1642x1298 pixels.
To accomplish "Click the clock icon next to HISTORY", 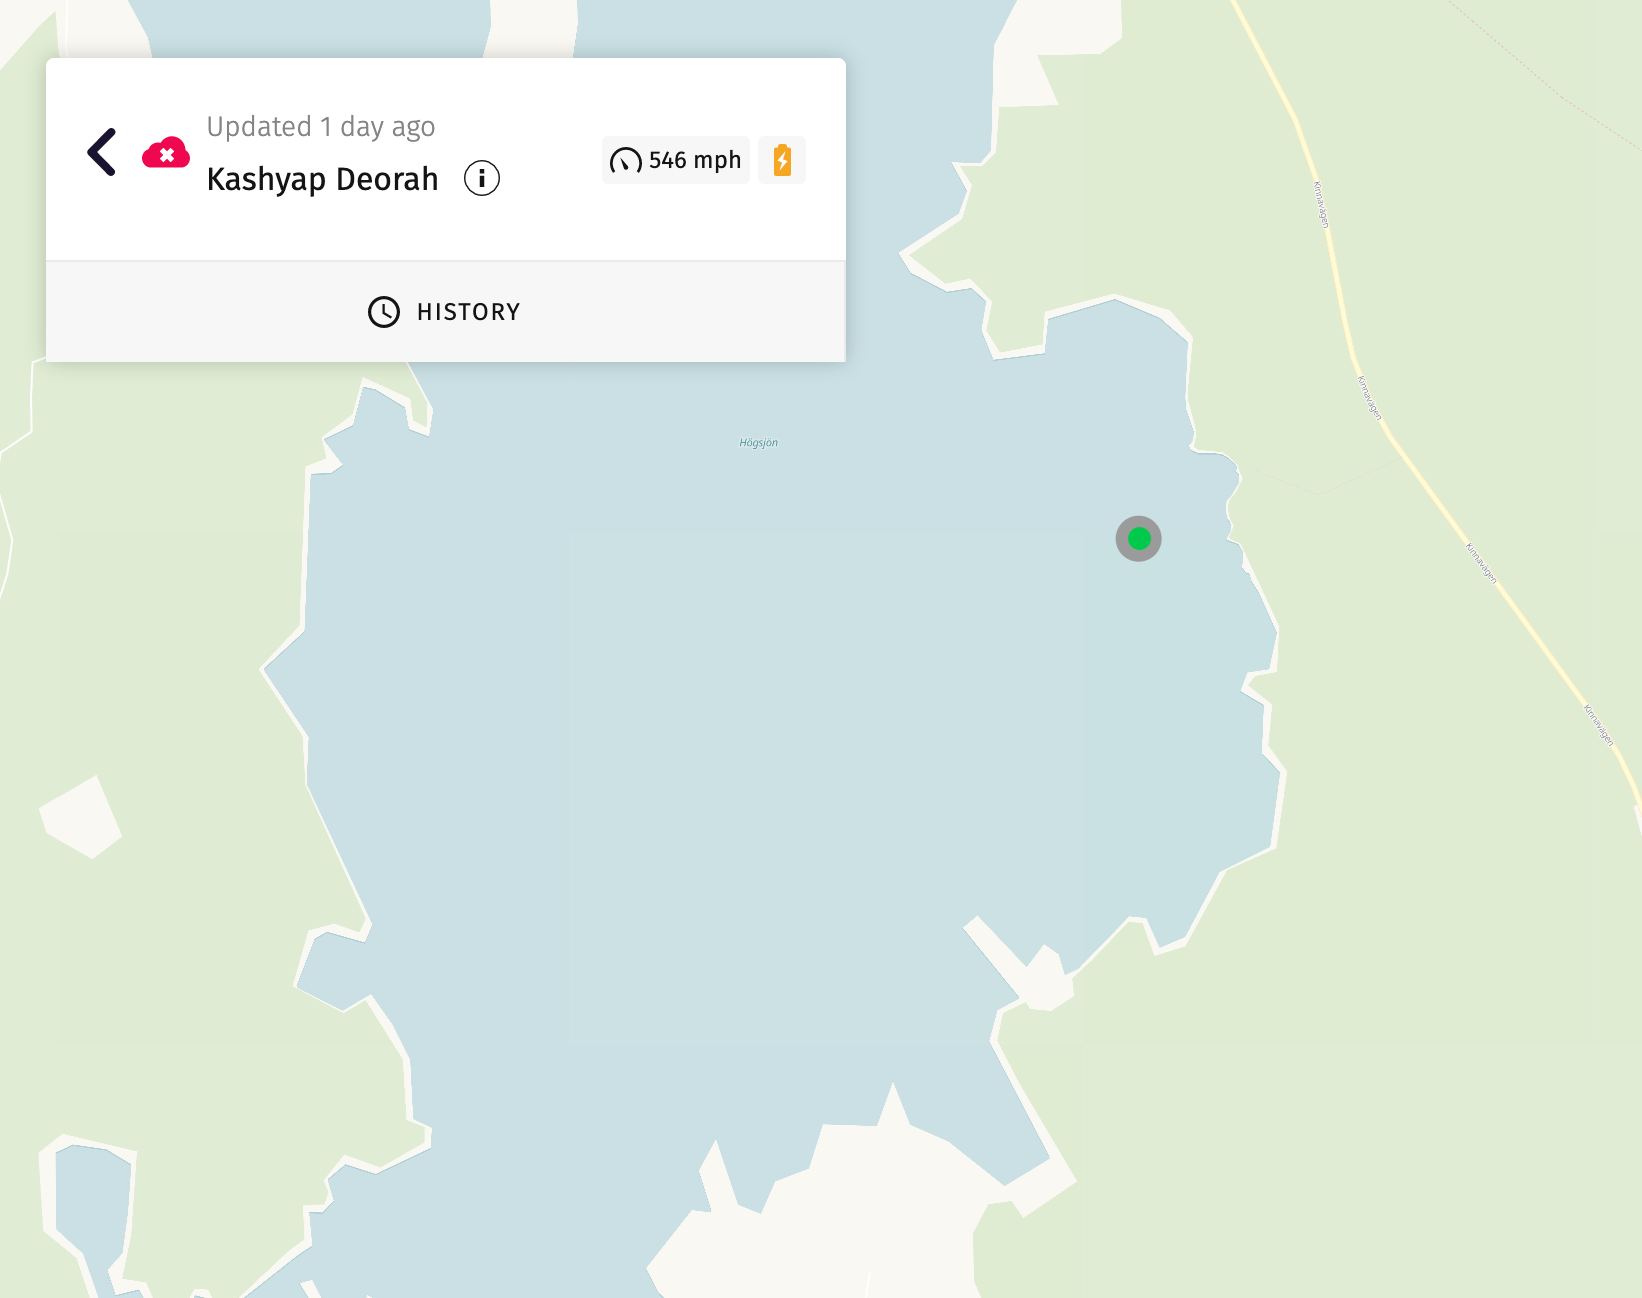I will [384, 312].
